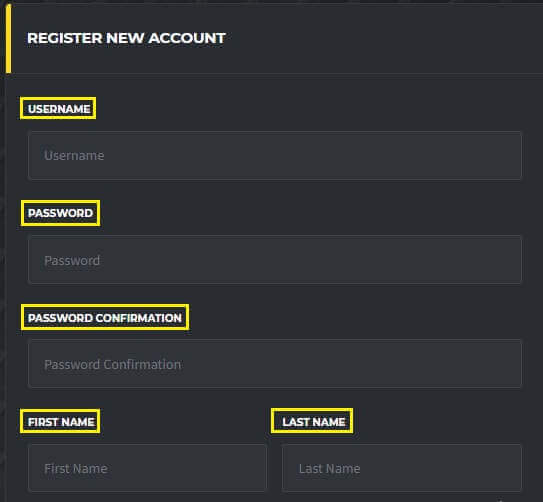Click the word ACCOUNT in the heading

[x=187, y=38]
